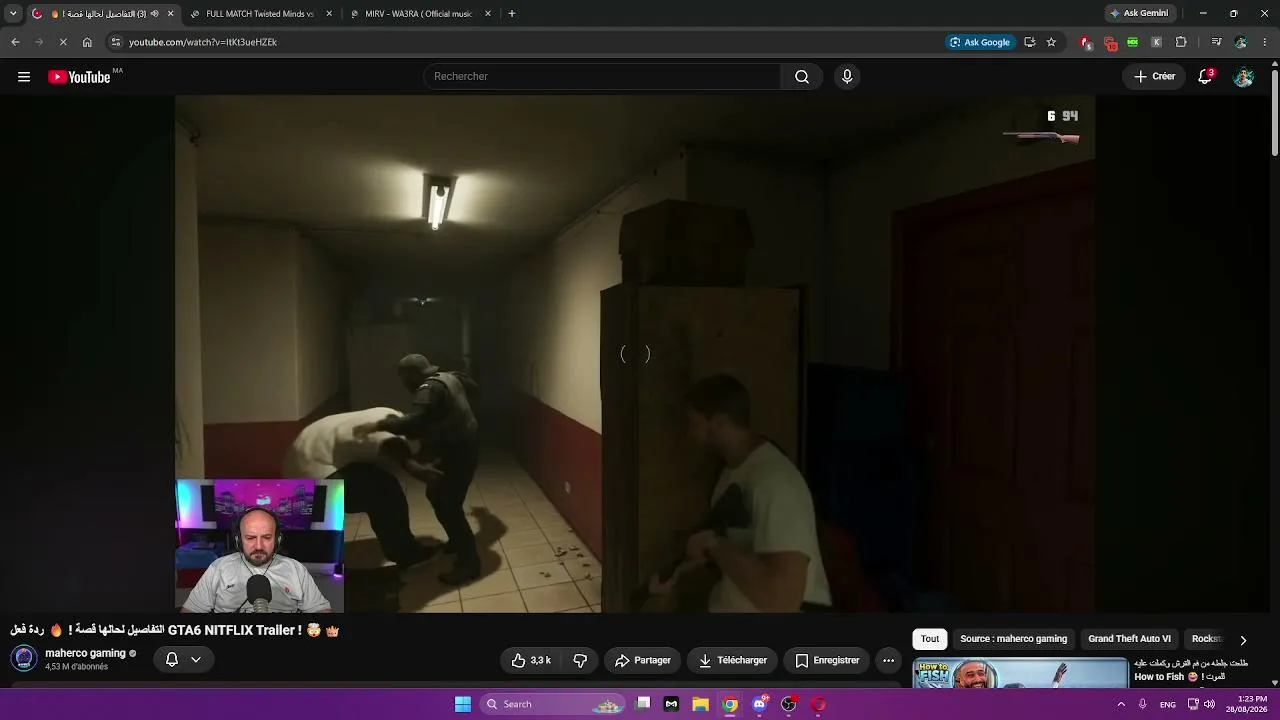Like the video with 3,3 k likes
This screenshot has width=1280, height=720.
tap(531, 660)
